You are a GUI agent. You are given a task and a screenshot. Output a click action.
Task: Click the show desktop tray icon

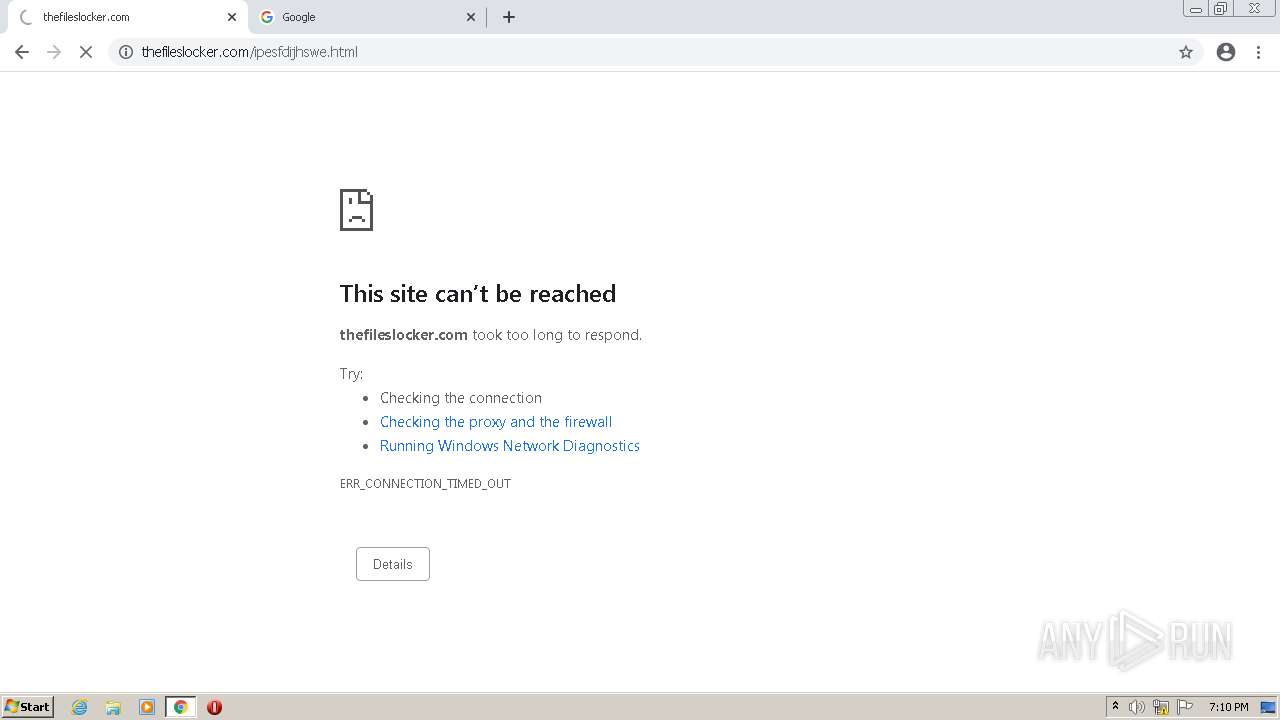click(1268, 707)
